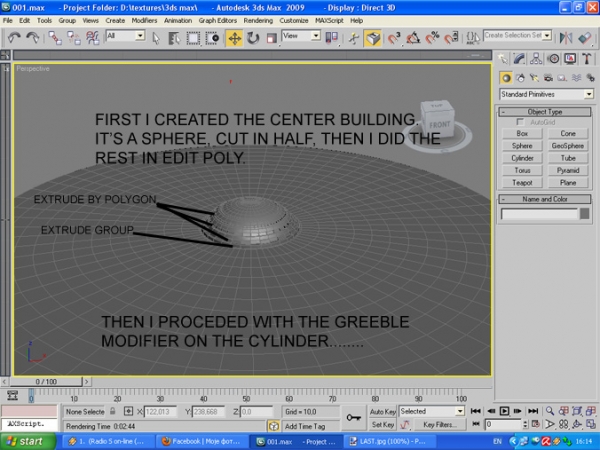Viewport: 600px width, 450px height.
Task: Toggle the Angle Snap icon
Action: pyautogui.click(x=413, y=38)
